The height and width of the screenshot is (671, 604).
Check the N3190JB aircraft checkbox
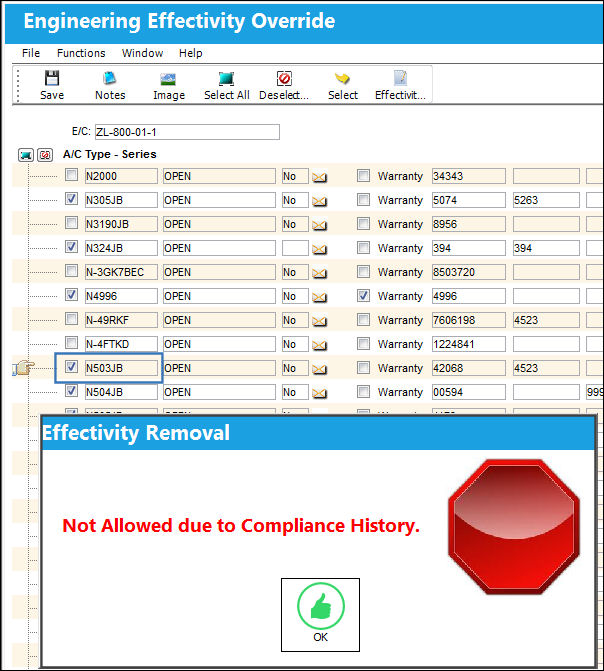(x=71, y=223)
